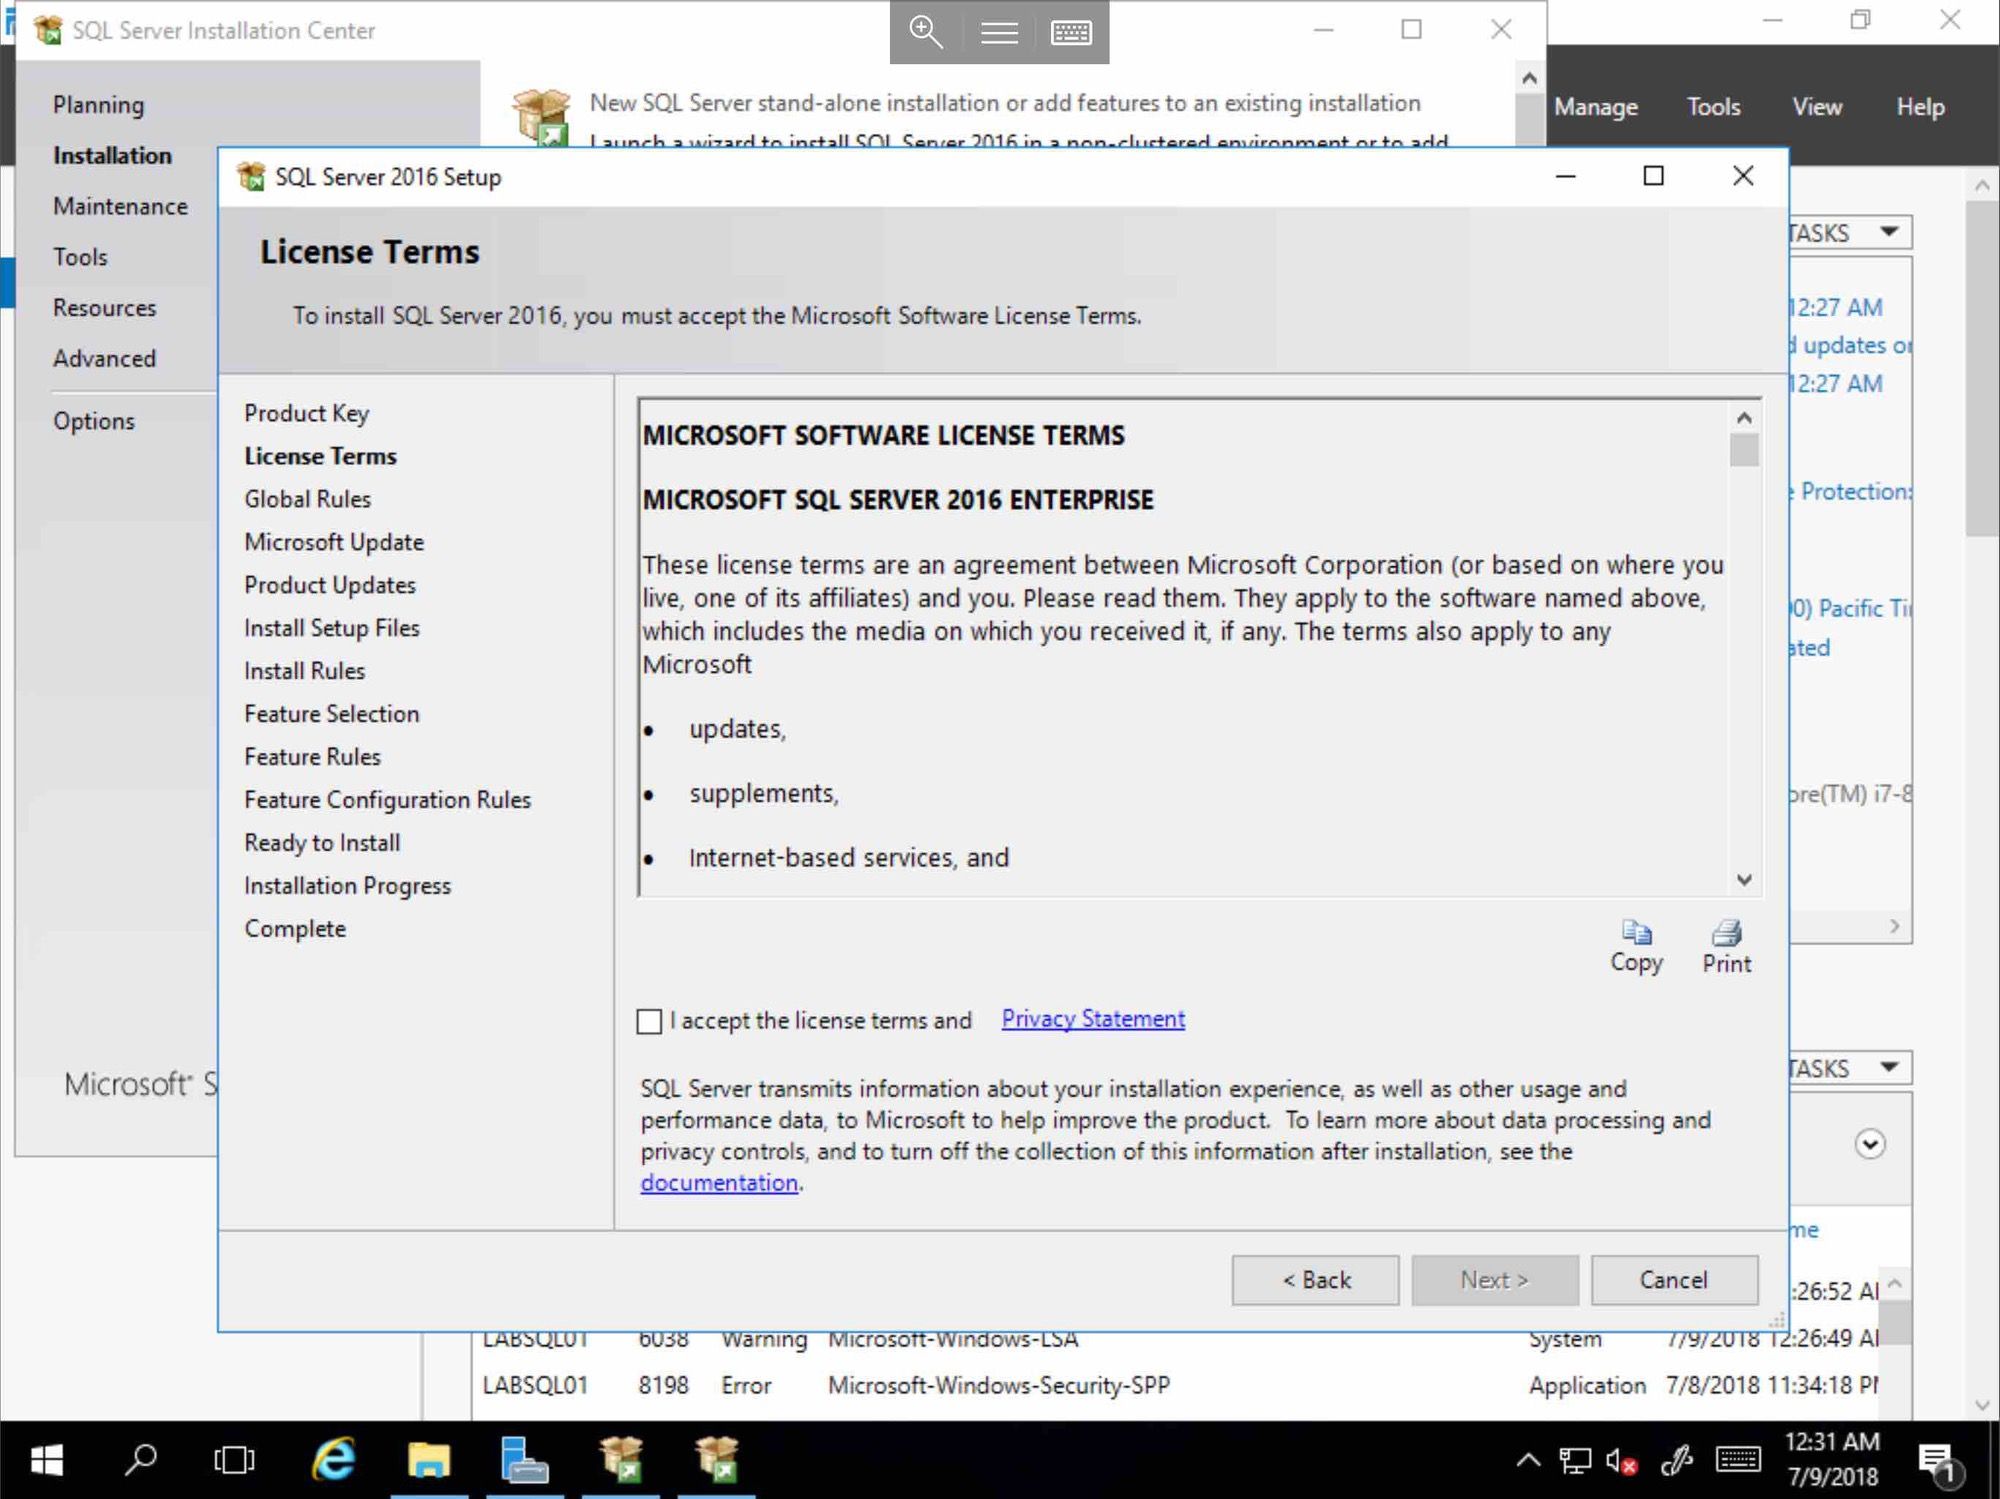The height and width of the screenshot is (1499, 2000).
Task: Accept the license terms checkbox
Action: click(x=649, y=1021)
